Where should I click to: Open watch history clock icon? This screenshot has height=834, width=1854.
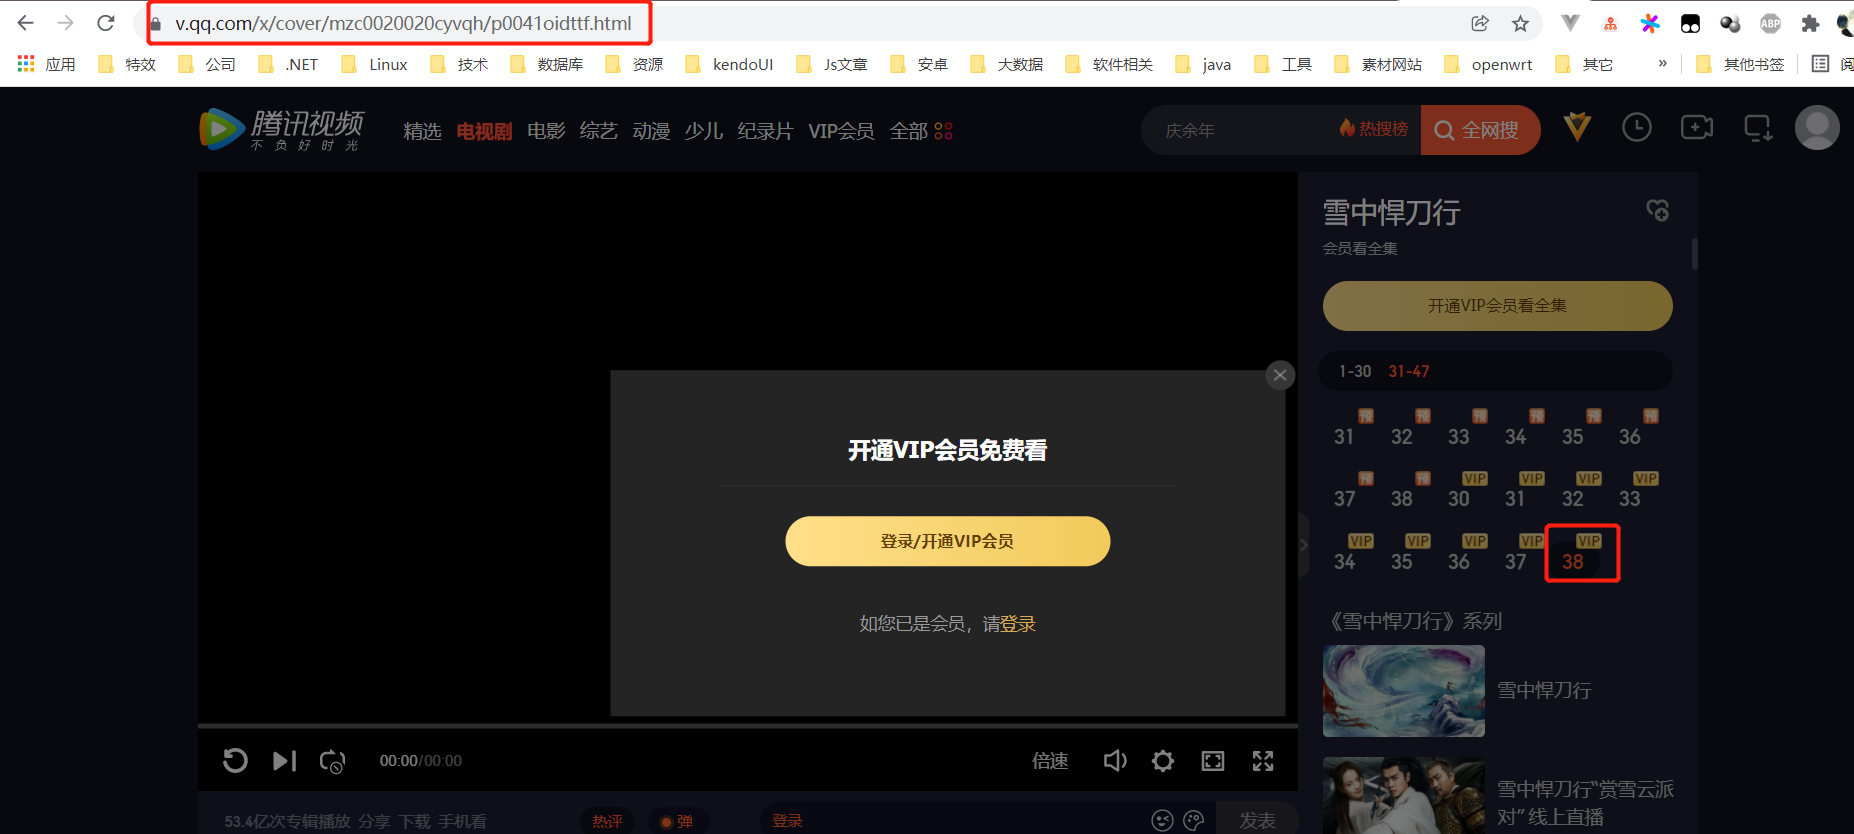pyautogui.click(x=1636, y=128)
